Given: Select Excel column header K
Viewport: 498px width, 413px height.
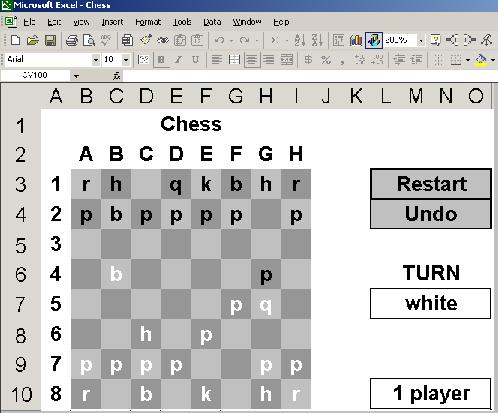Looking at the screenshot, I should (356, 96).
